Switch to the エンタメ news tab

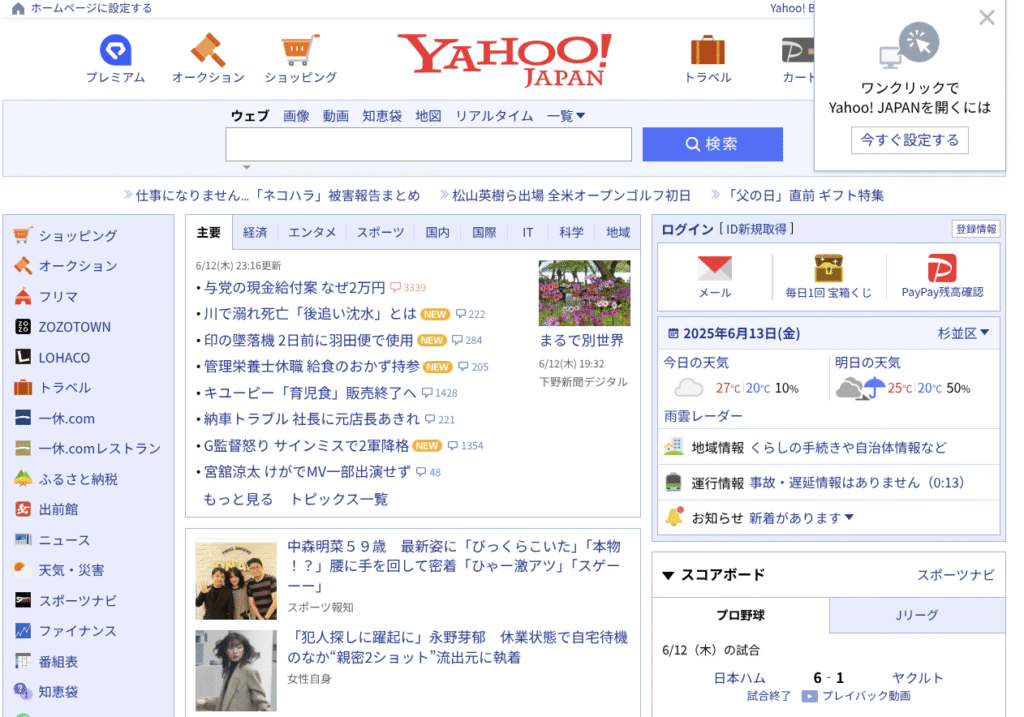click(312, 232)
